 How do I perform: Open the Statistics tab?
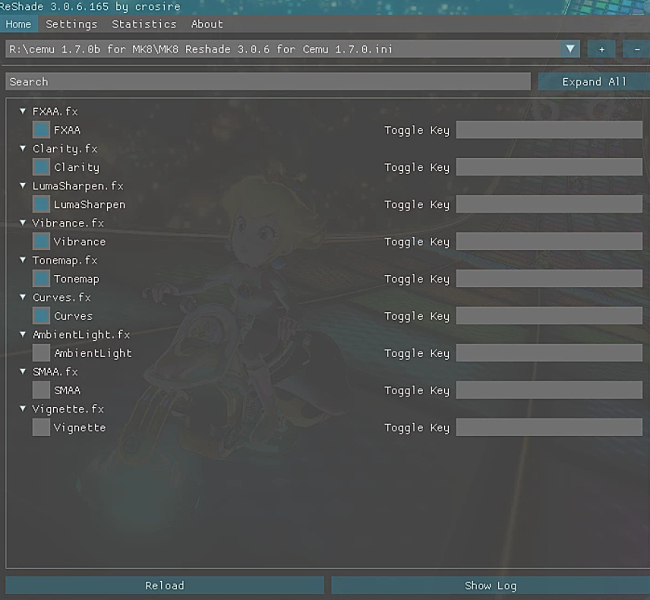[144, 24]
